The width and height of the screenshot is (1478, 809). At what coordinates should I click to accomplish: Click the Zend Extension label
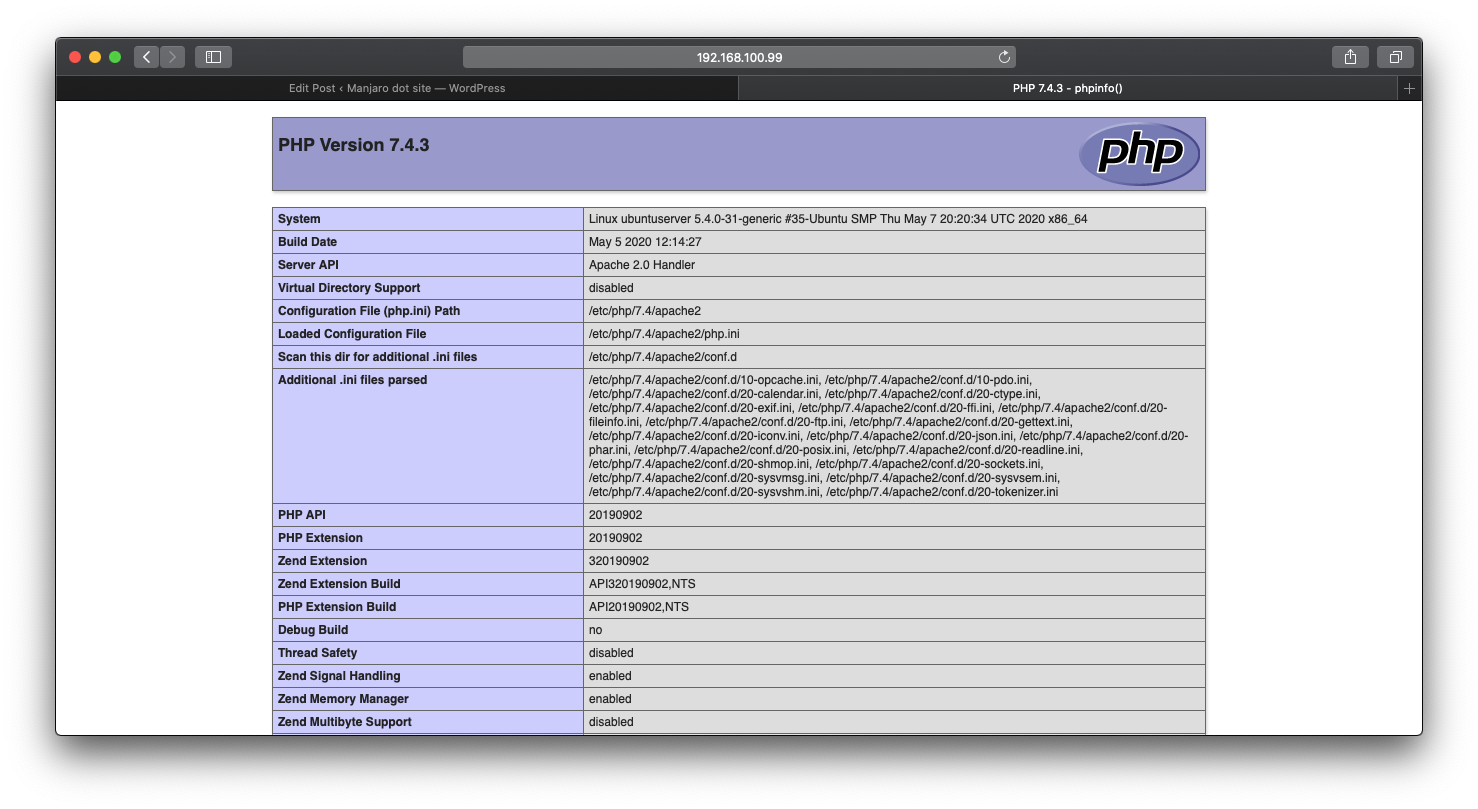(322, 561)
